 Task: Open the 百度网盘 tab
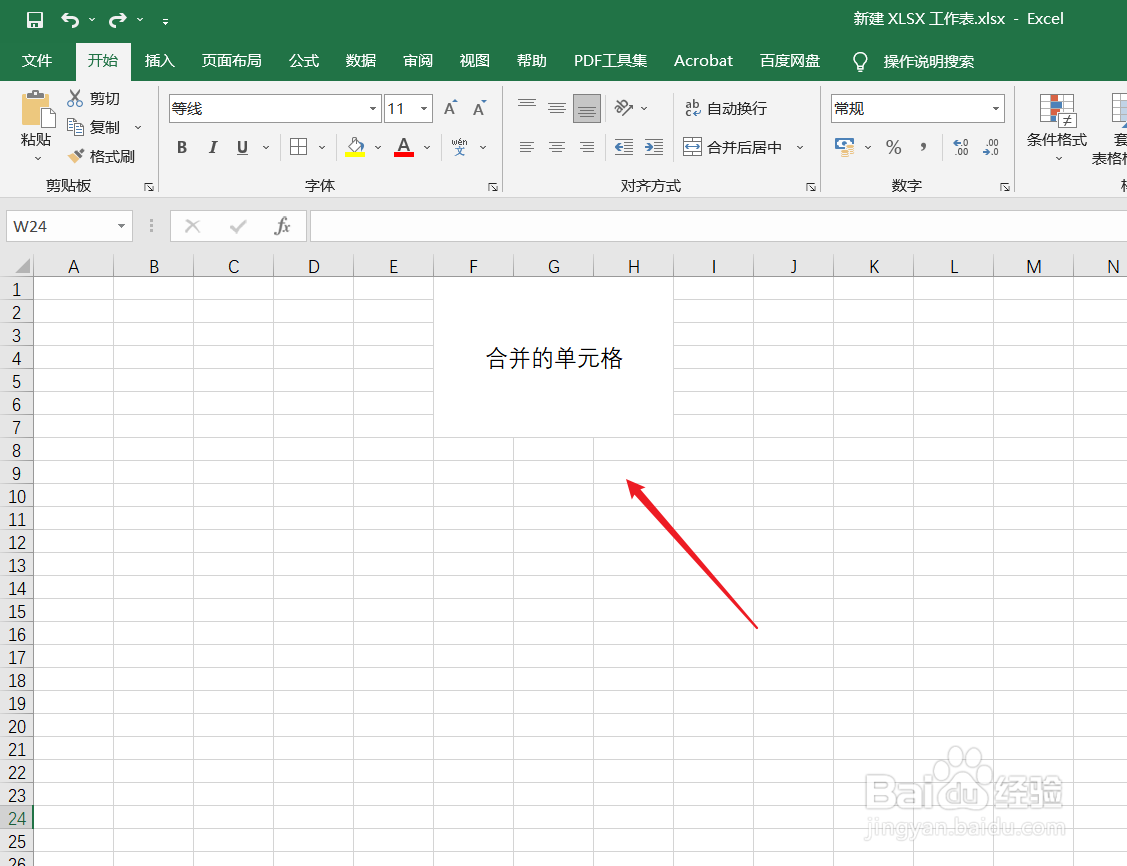[790, 61]
